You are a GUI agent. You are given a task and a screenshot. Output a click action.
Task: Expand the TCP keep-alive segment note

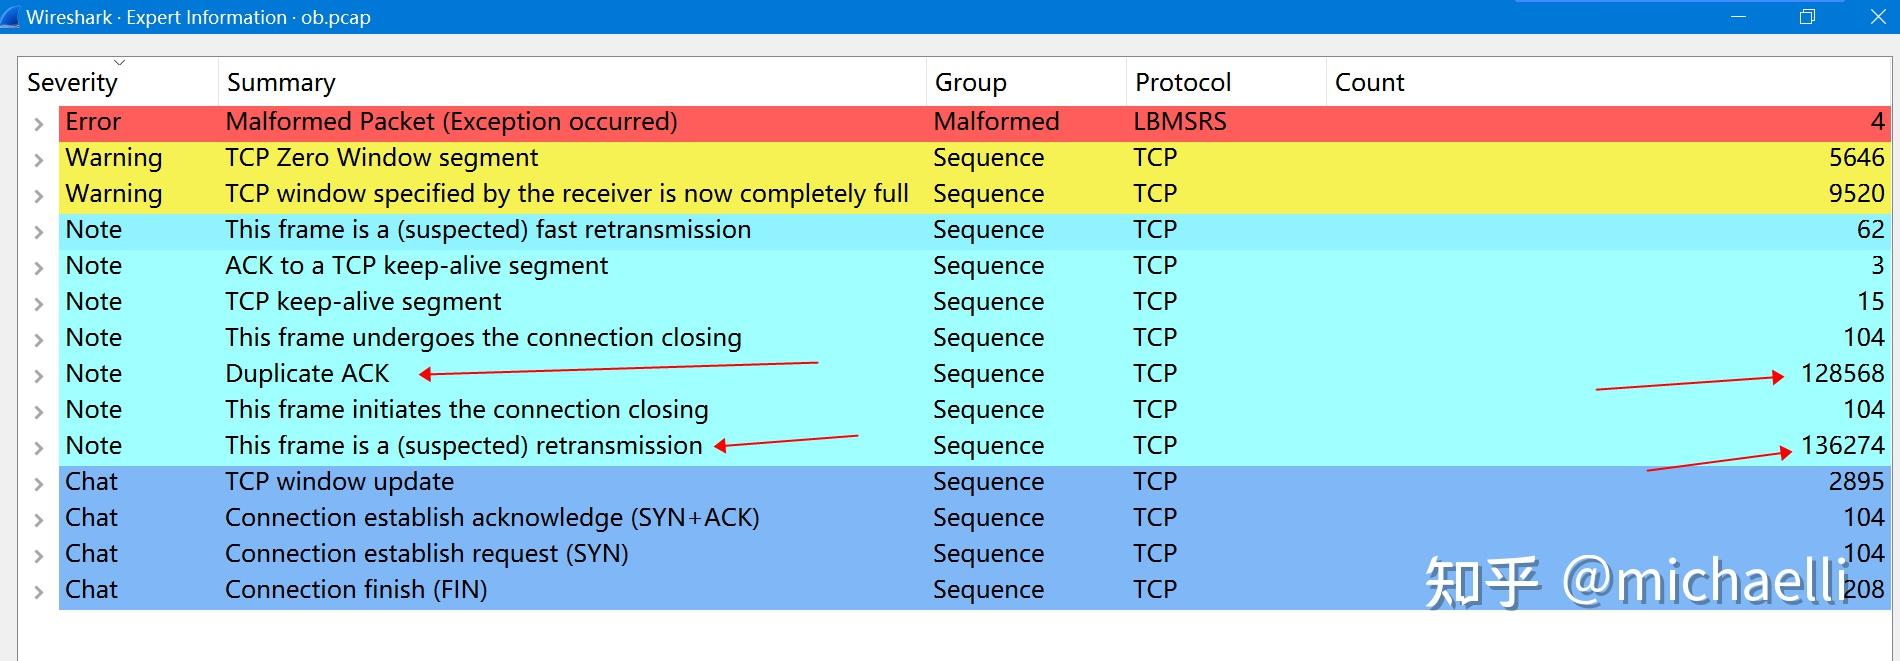point(38,301)
